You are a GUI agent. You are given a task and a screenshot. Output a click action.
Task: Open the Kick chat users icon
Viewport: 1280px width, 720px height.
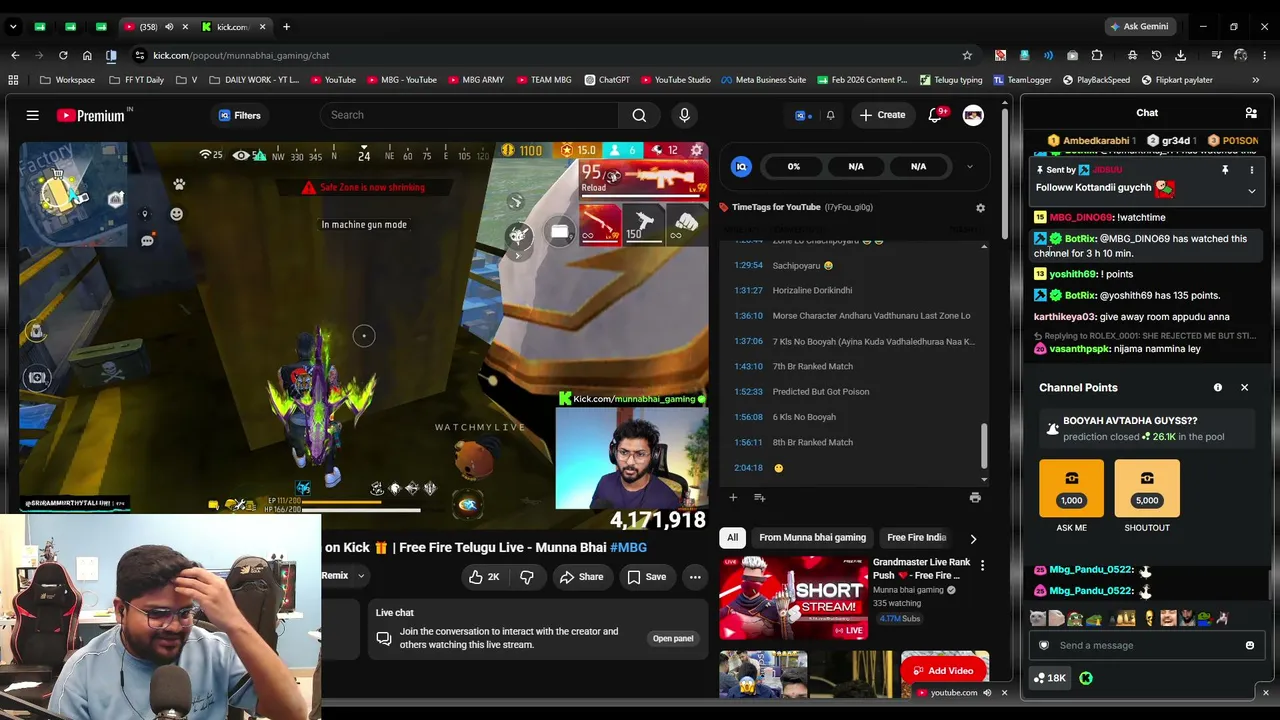(x=1250, y=113)
